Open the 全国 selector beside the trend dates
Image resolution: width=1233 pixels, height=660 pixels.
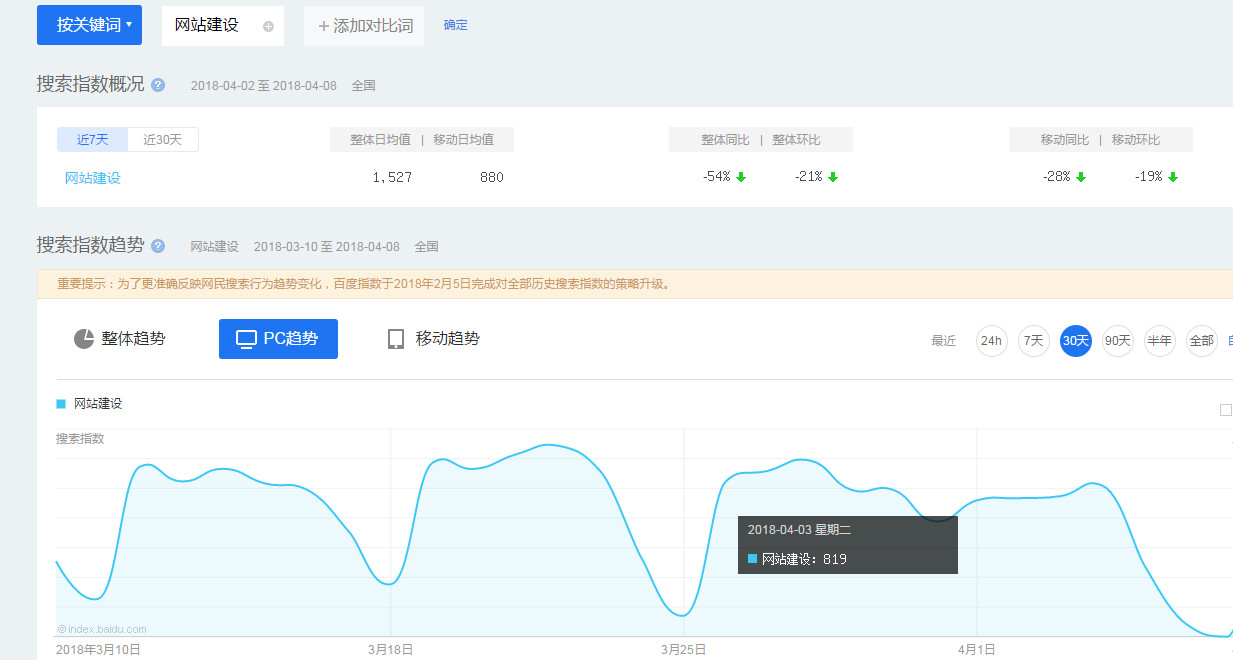pos(427,246)
